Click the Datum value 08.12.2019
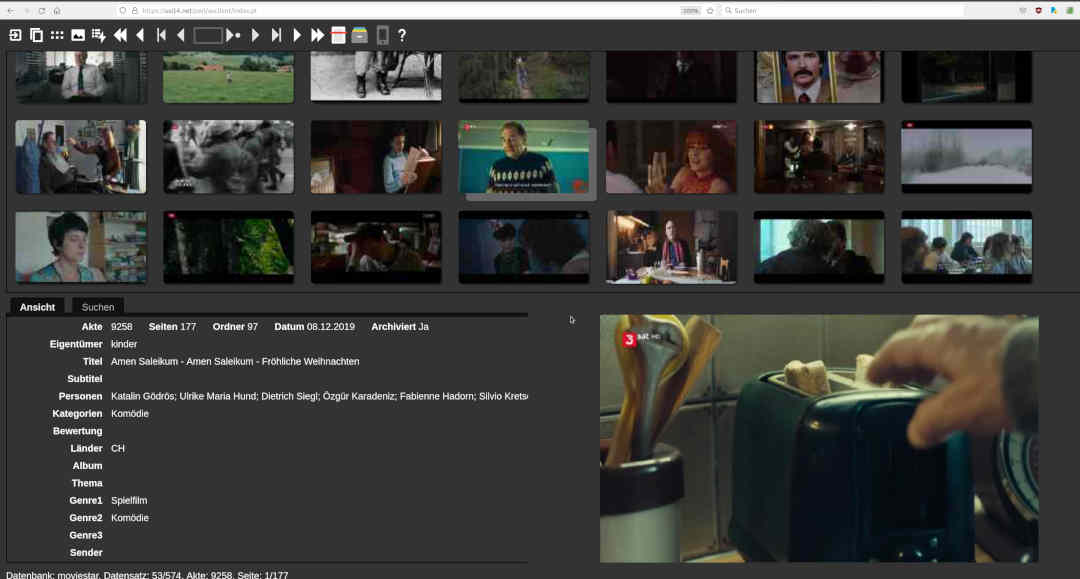The image size is (1080, 579). [331, 327]
